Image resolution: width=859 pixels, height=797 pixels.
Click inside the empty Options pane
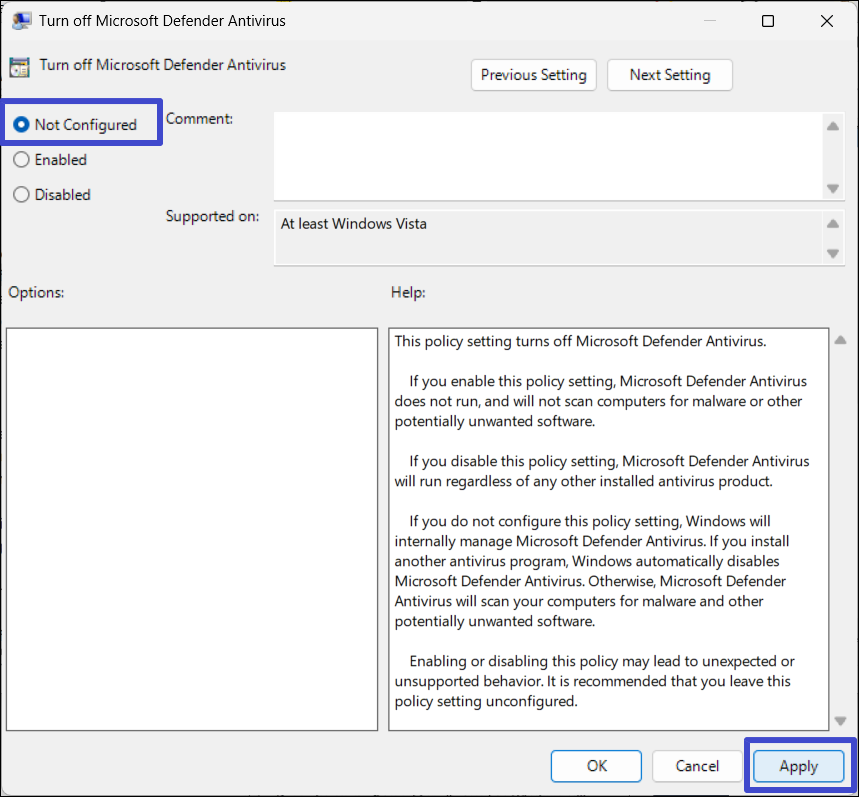click(192, 529)
